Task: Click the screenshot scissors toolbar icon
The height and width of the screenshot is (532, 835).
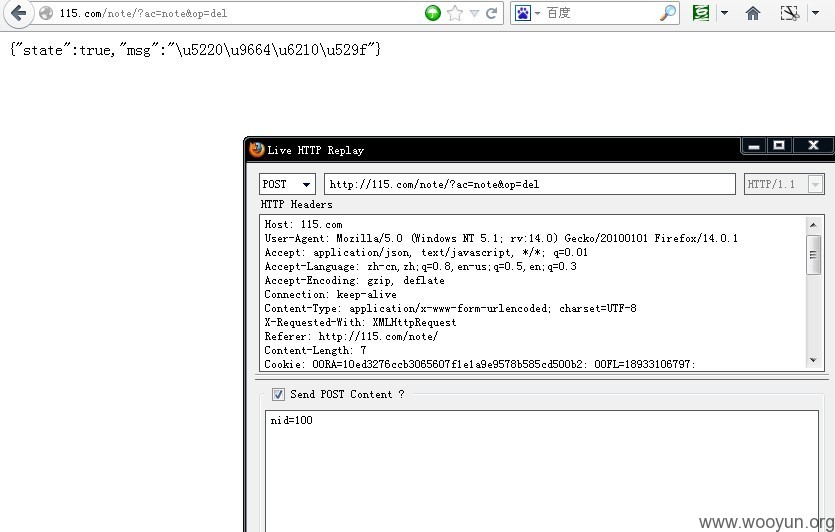Action: coord(790,13)
